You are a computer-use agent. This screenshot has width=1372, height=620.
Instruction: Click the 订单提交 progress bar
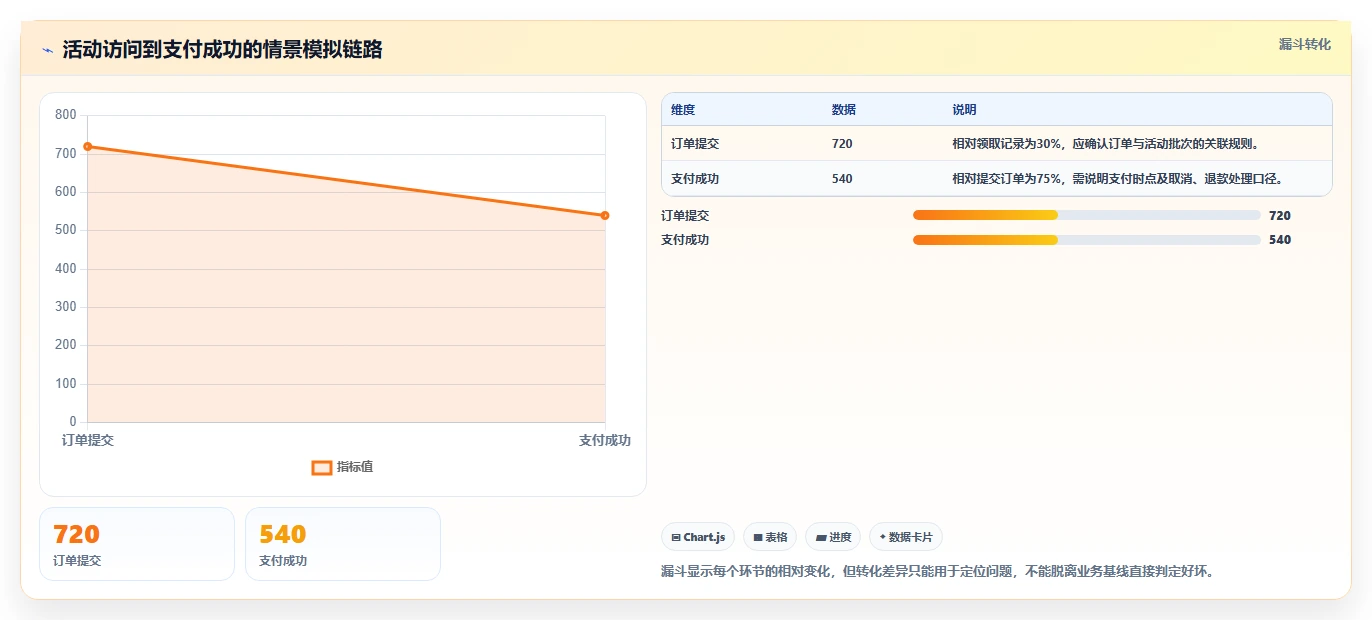tap(1086, 215)
